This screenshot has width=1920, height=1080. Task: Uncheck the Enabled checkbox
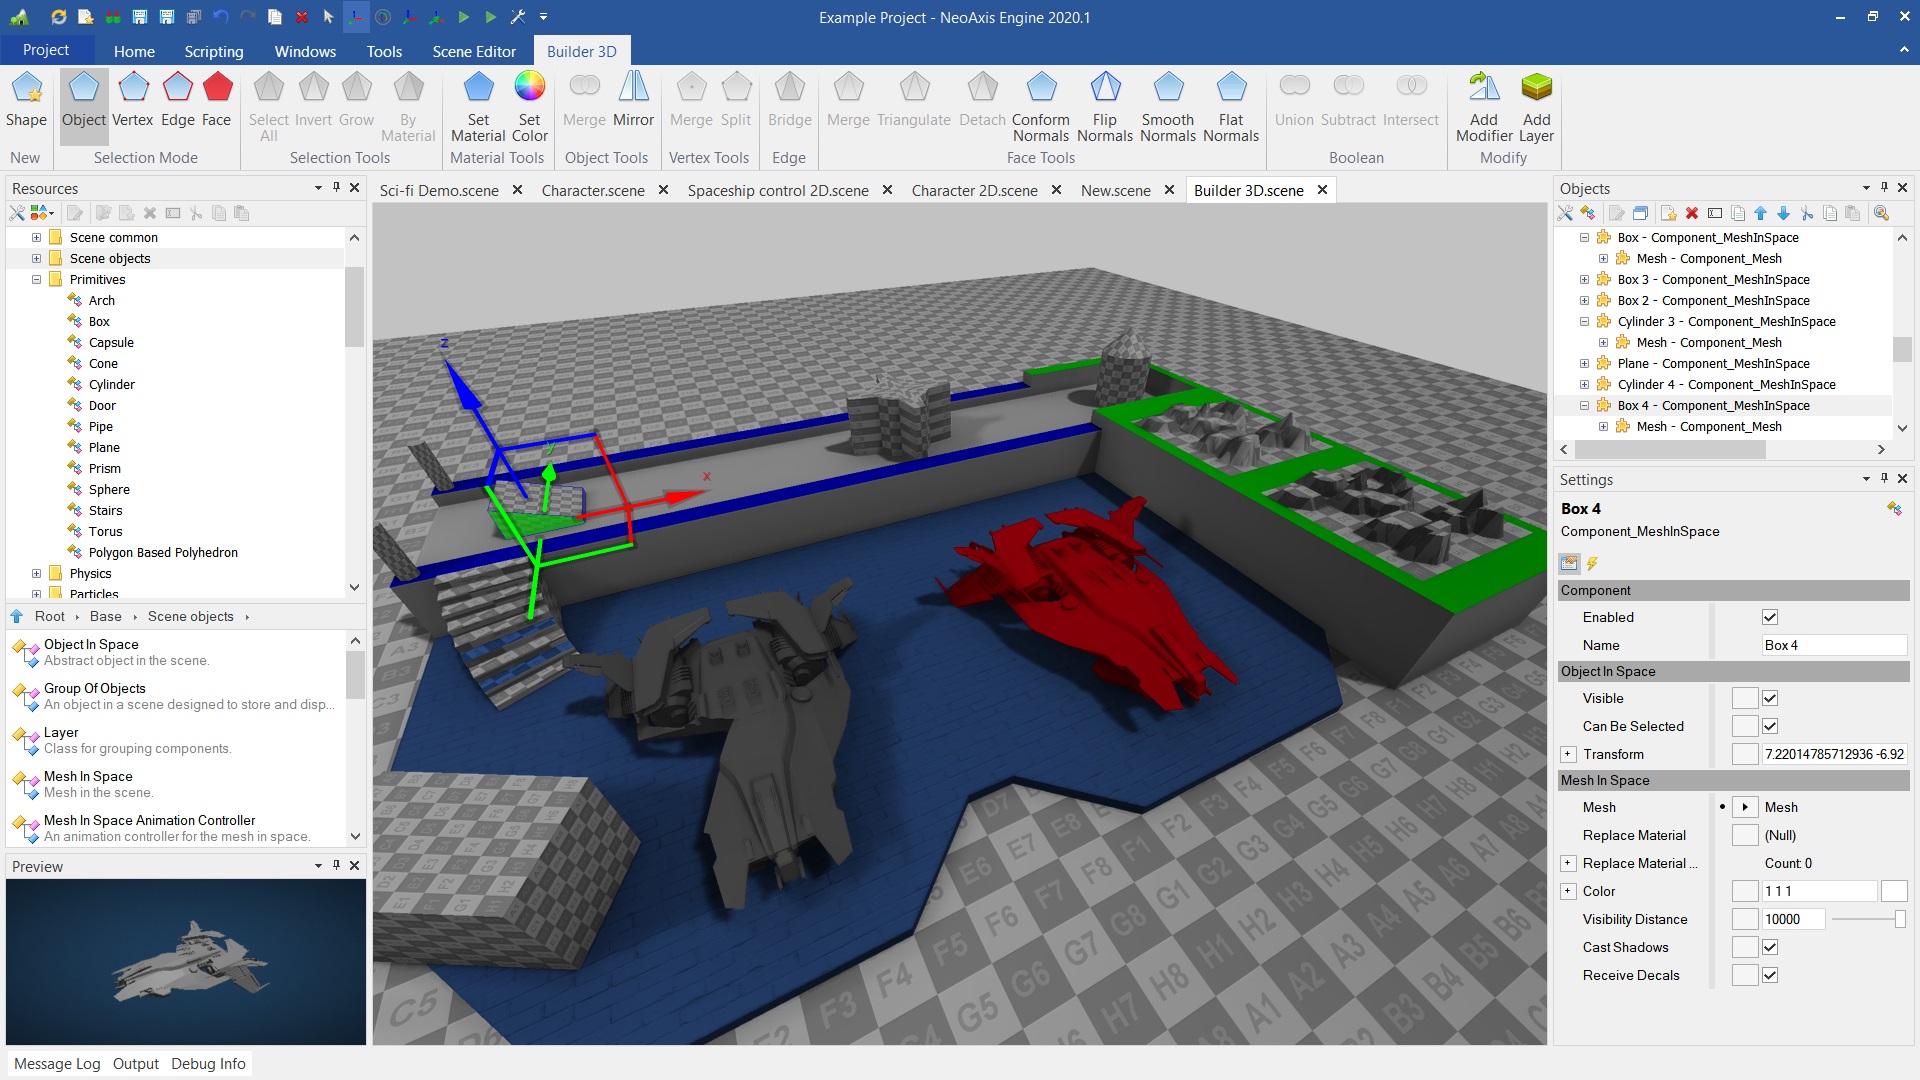click(1769, 617)
